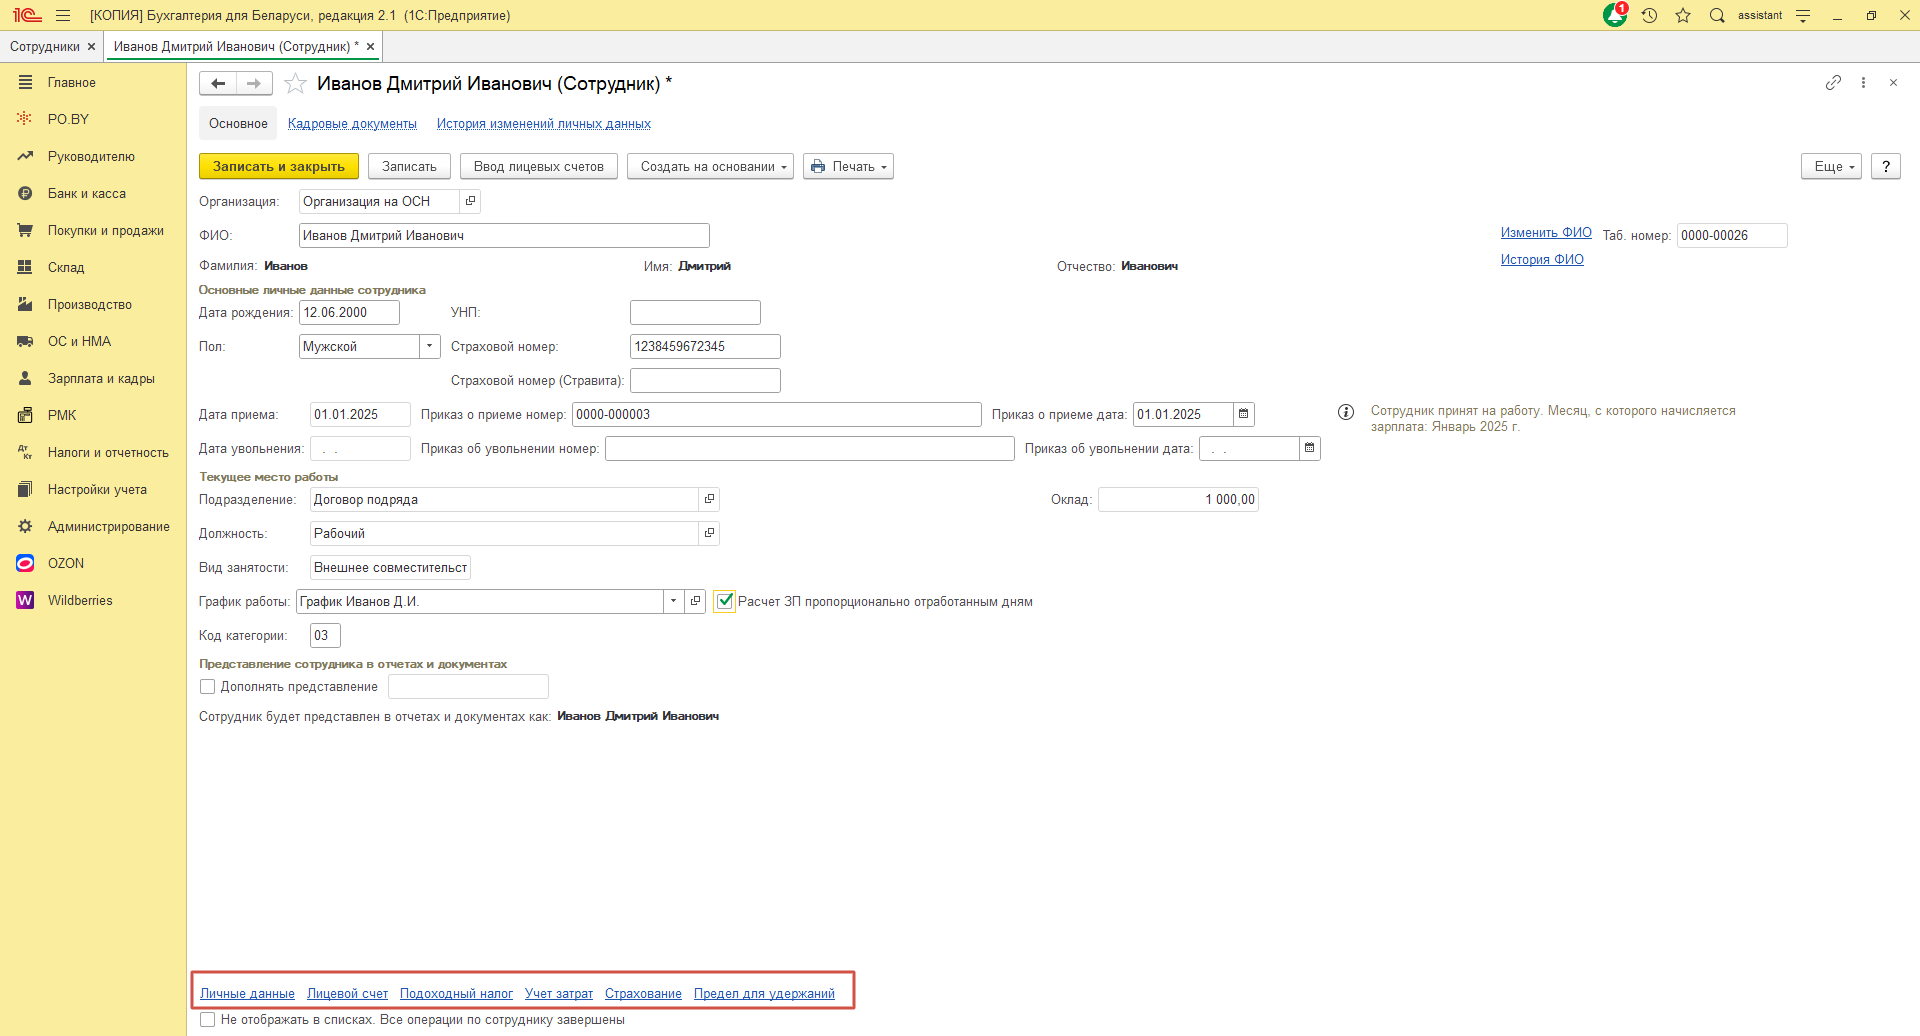Open calendar for dismissal order date

point(1309,449)
